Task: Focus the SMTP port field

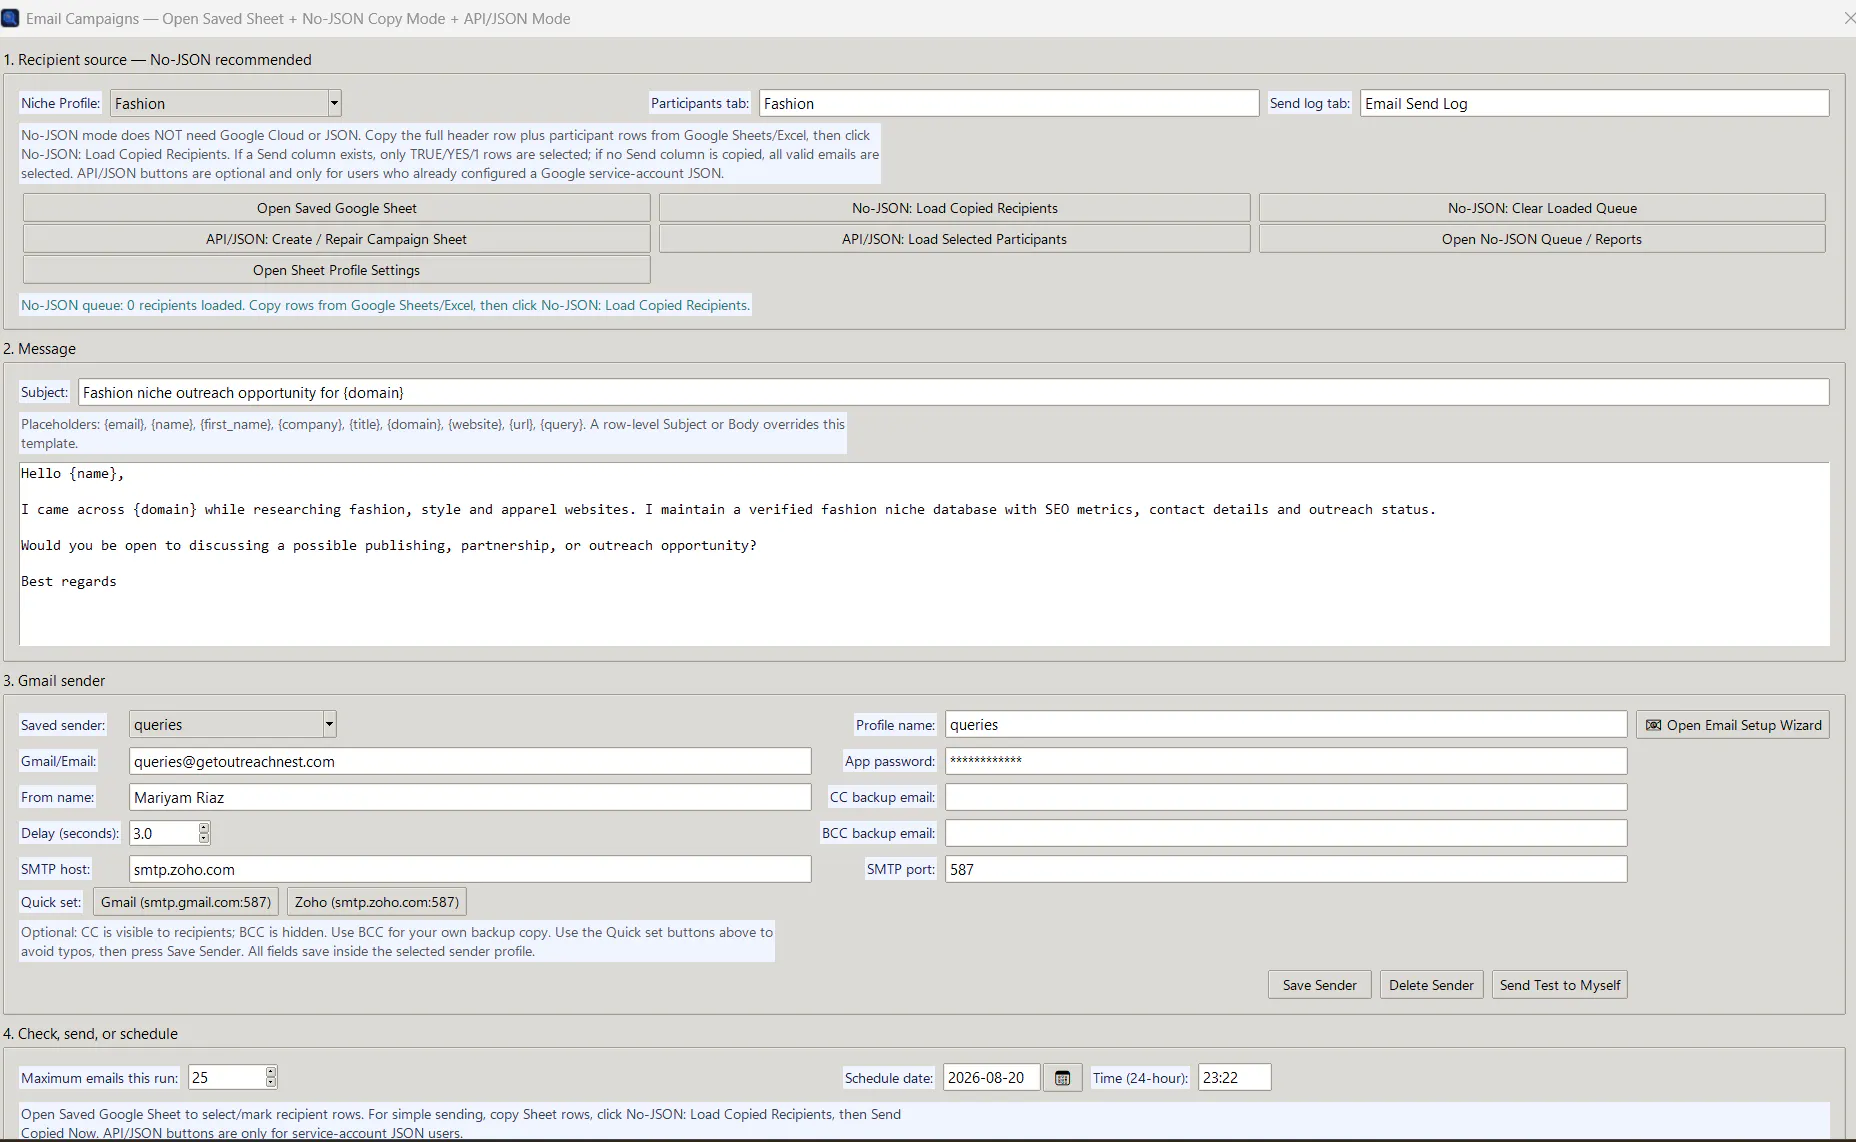Action: pos(1286,869)
